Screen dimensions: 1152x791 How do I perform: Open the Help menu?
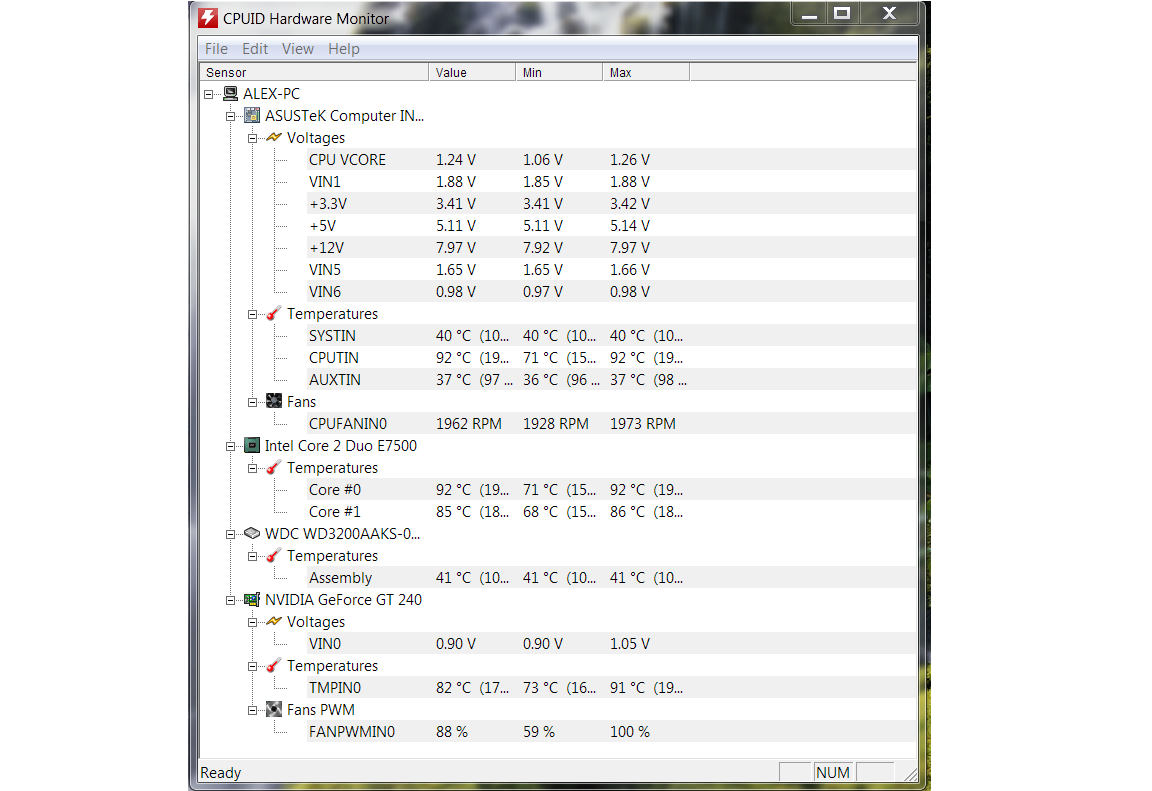344,49
